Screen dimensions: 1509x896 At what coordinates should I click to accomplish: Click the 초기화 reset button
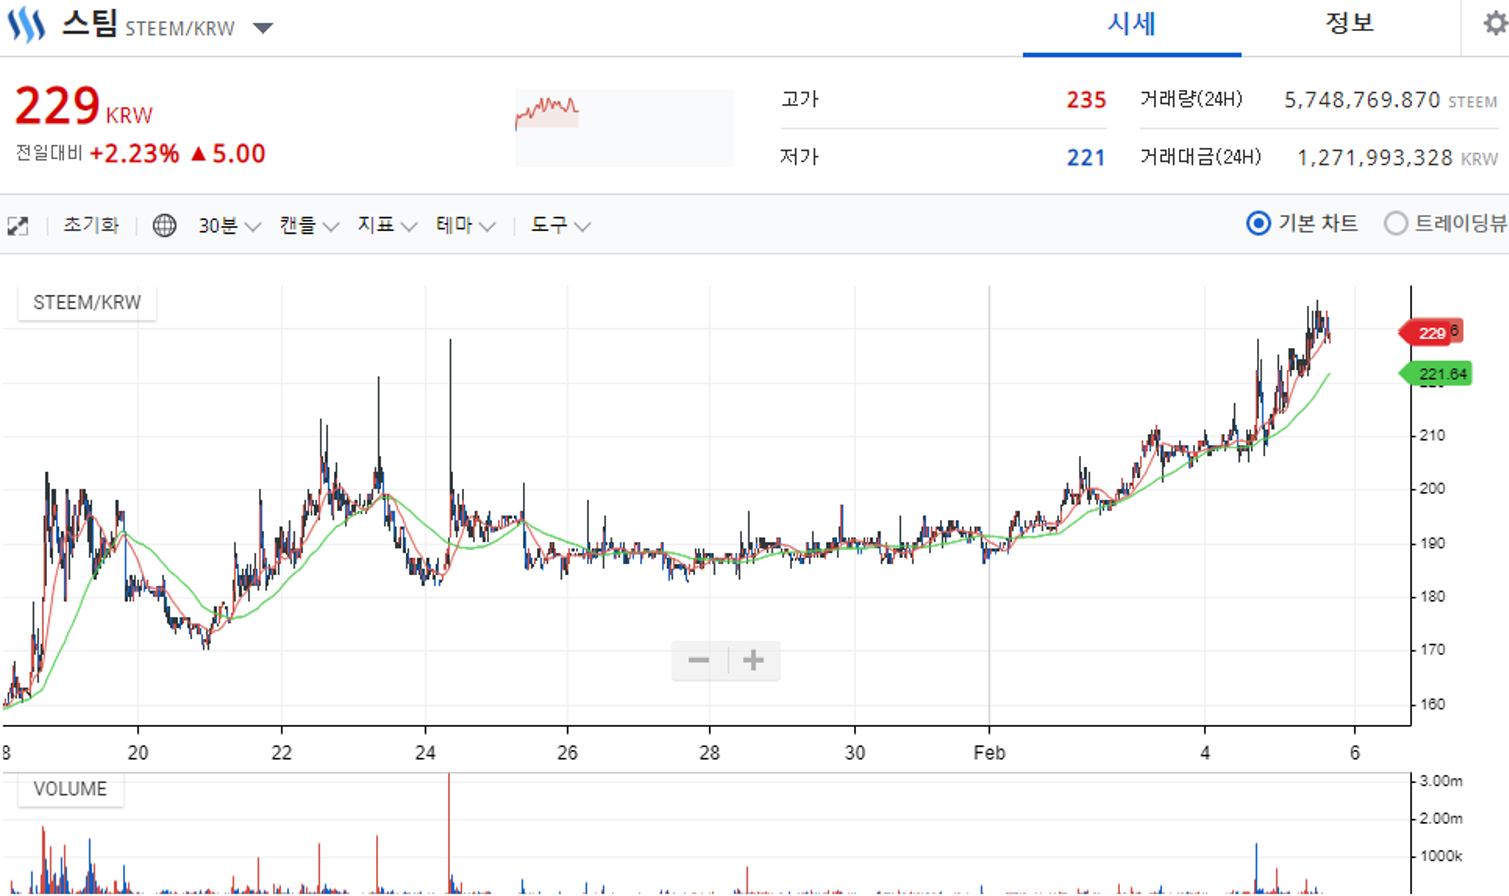91,225
